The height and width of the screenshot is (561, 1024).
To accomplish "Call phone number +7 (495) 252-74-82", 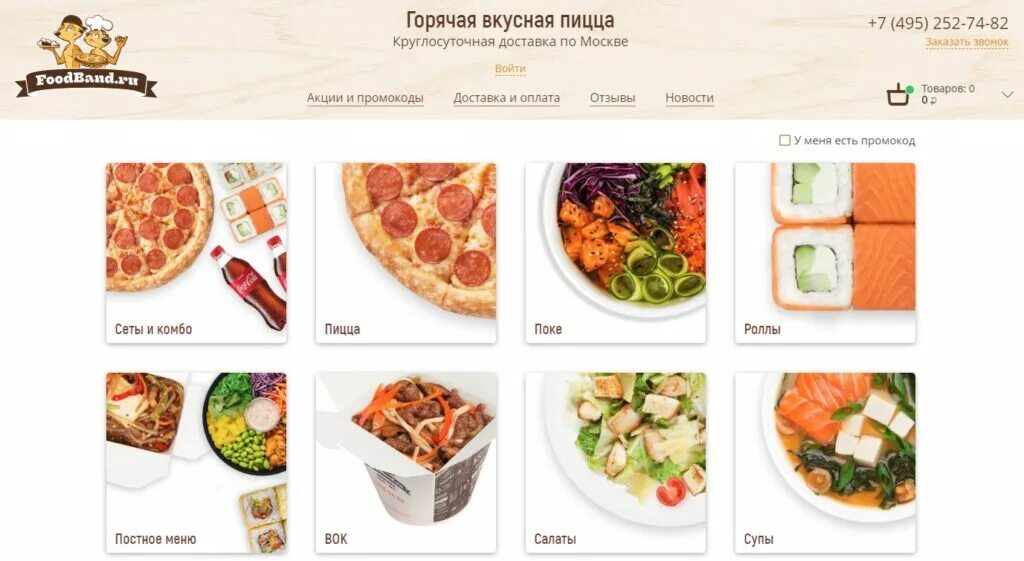I will (938, 24).
